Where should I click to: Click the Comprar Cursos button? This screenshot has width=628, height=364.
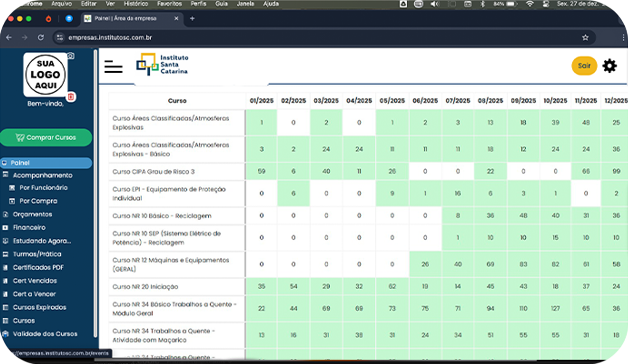pyautogui.click(x=46, y=137)
